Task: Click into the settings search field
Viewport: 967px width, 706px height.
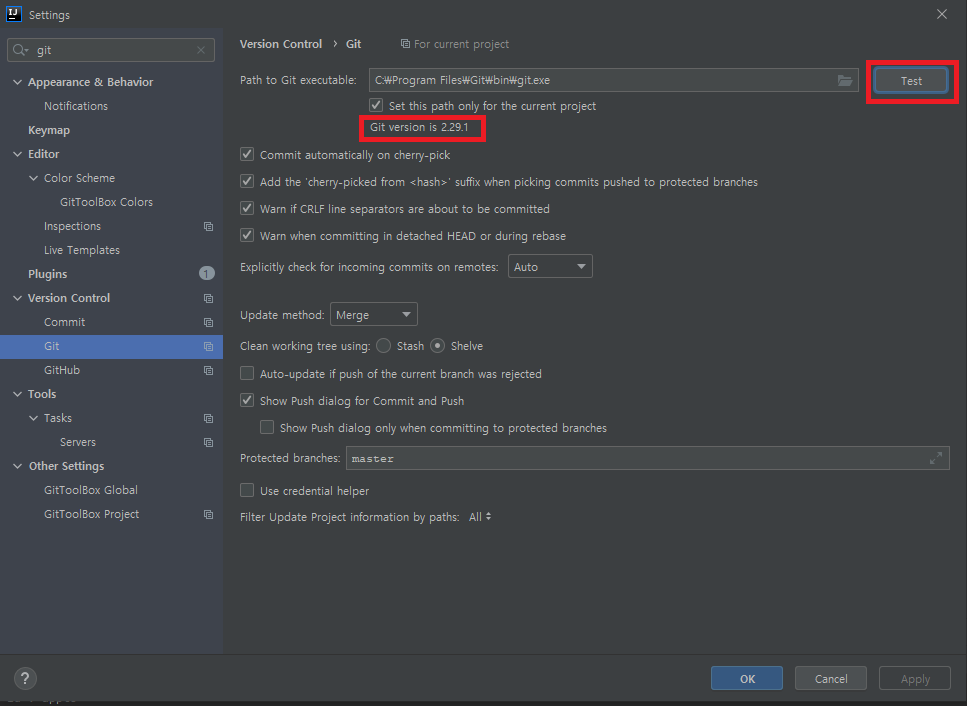Action: [x=111, y=50]
